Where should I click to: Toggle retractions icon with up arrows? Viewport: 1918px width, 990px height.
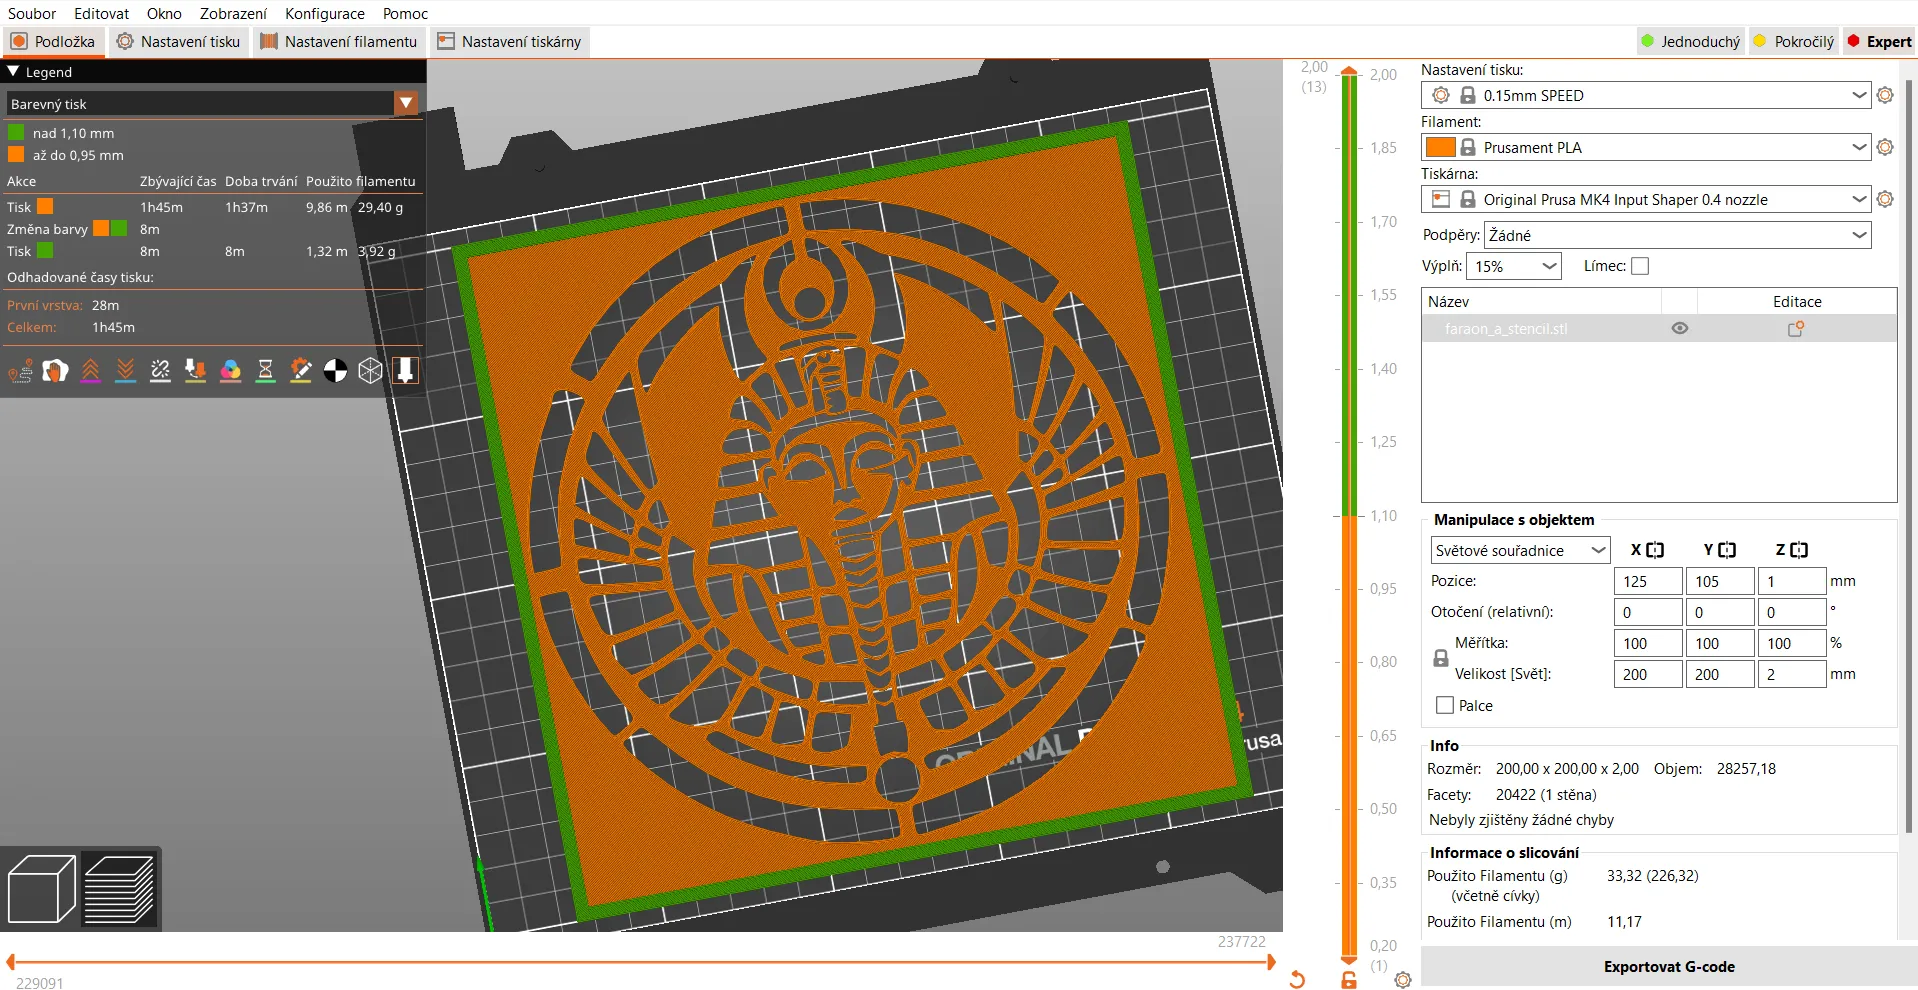(90, 372)
